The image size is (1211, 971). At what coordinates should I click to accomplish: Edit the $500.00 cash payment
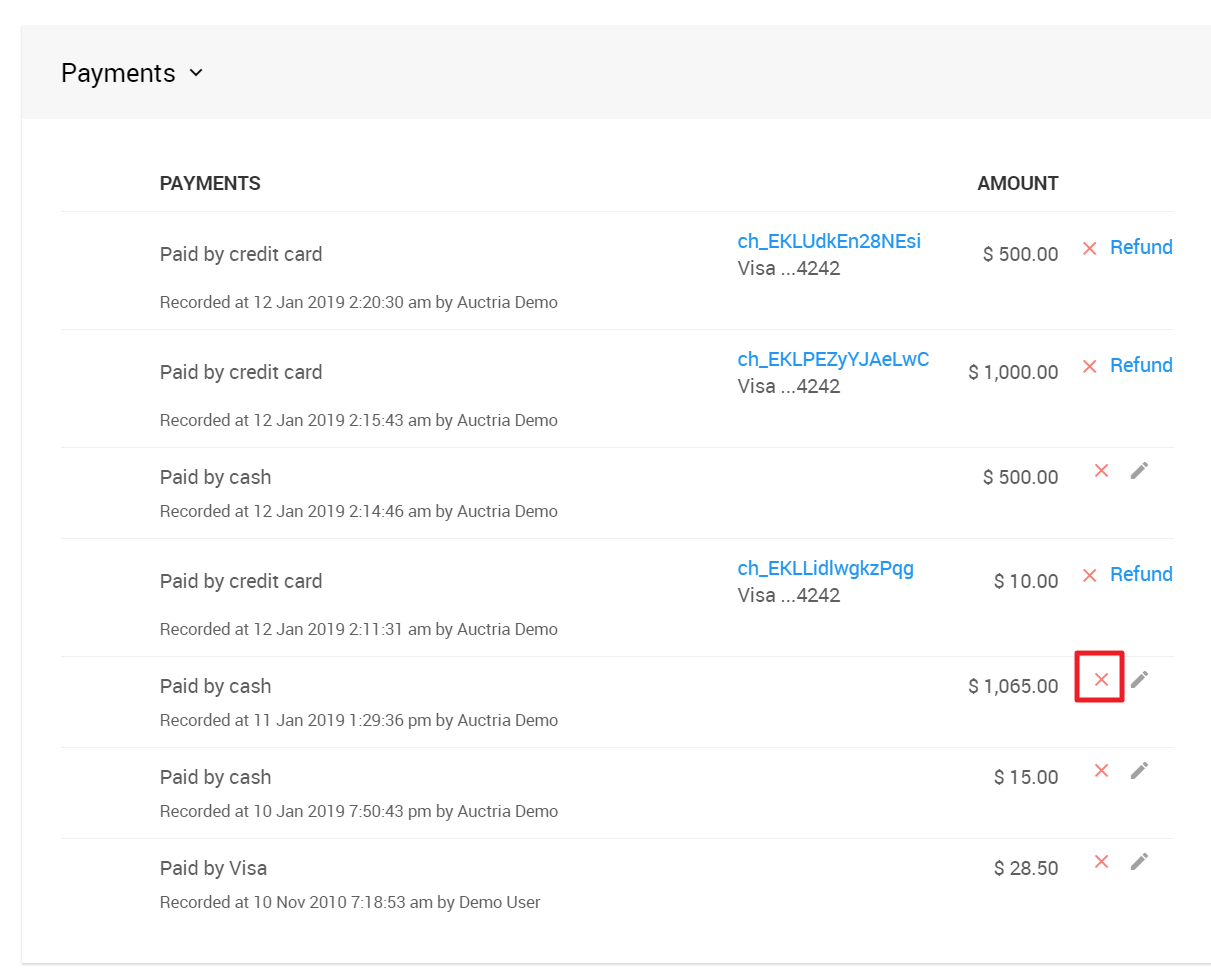coord(1139,471)
